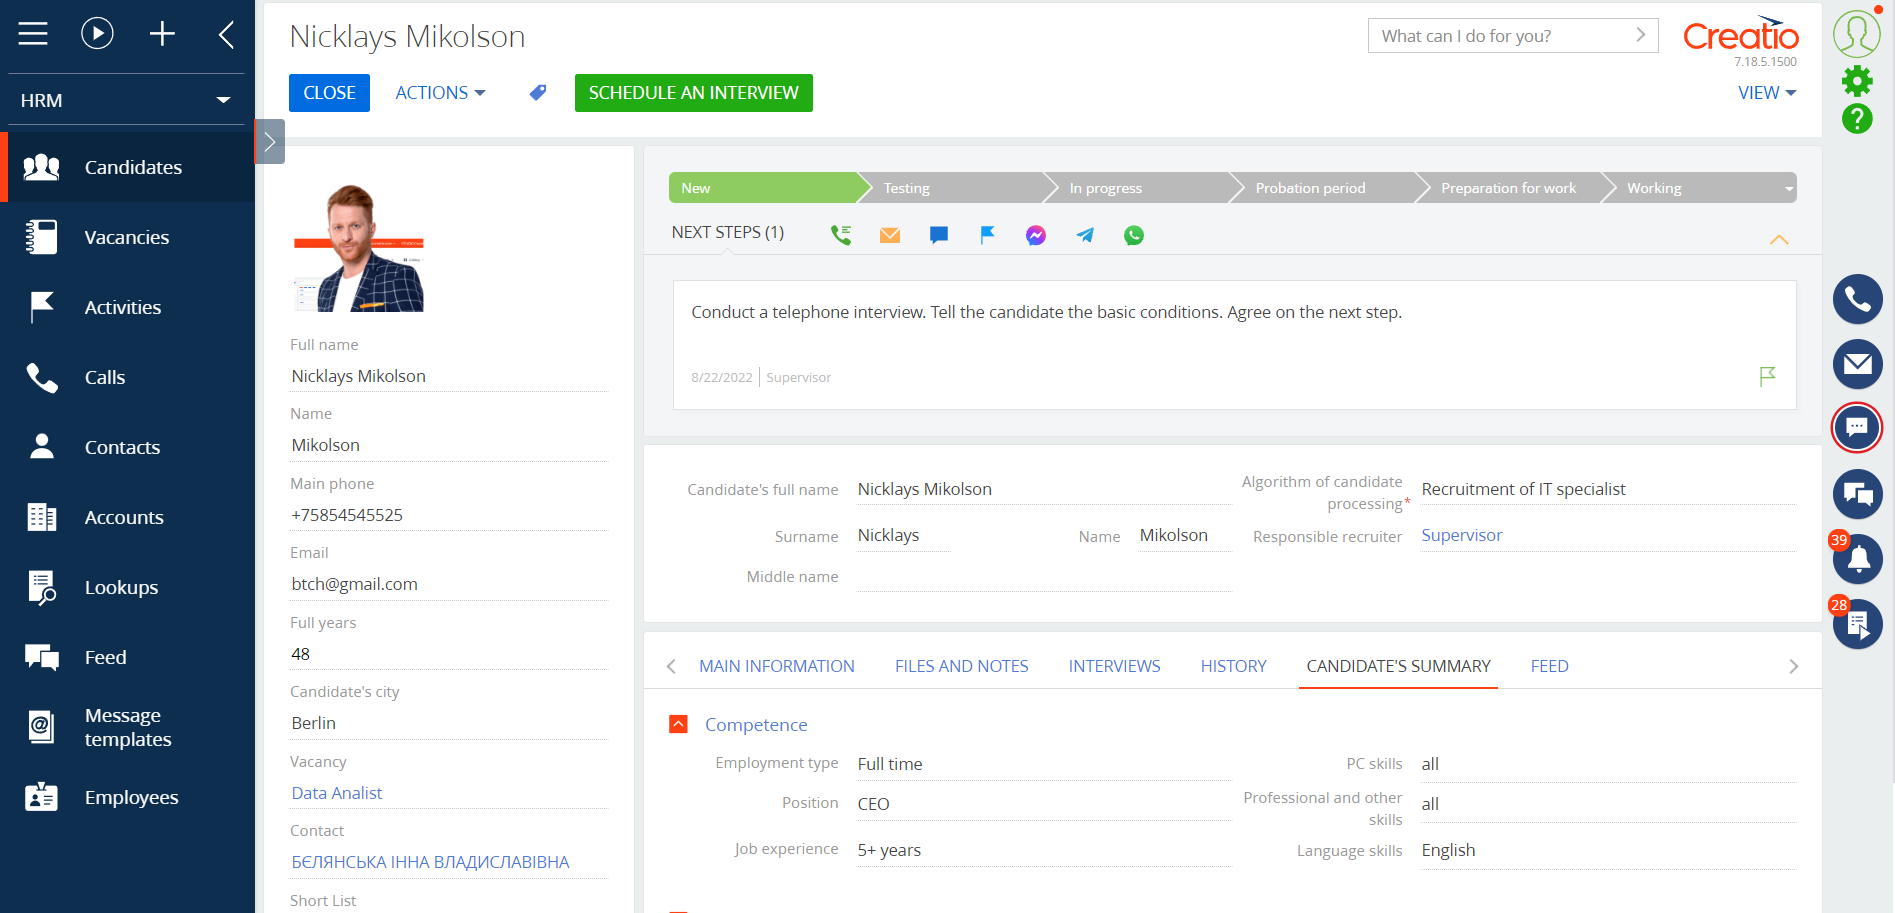Image resolution: width=1895 pixels, height=913 pixels.
Task: Collapse the Competence section
Action: coord(678,724)
